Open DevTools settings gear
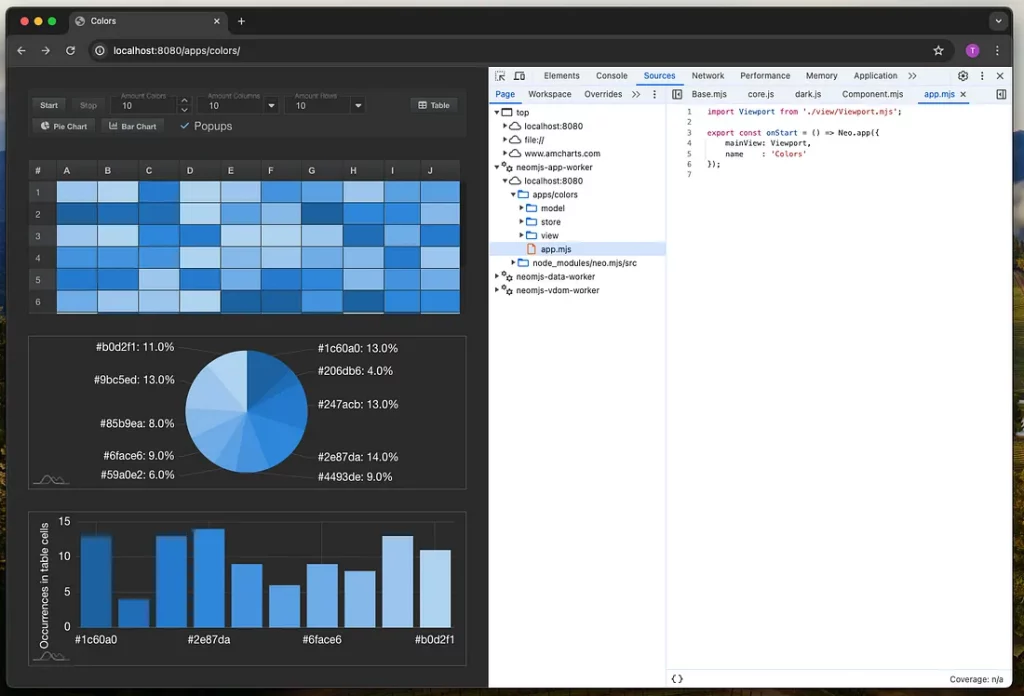 pyautogui.click(x=963, y=76)
